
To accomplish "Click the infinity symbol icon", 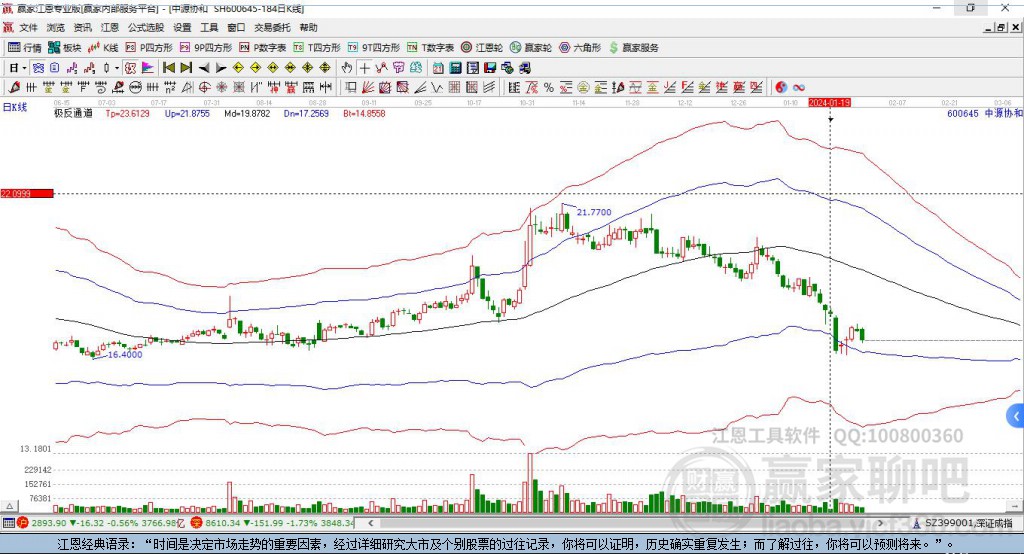I will (x=799, y=87).
